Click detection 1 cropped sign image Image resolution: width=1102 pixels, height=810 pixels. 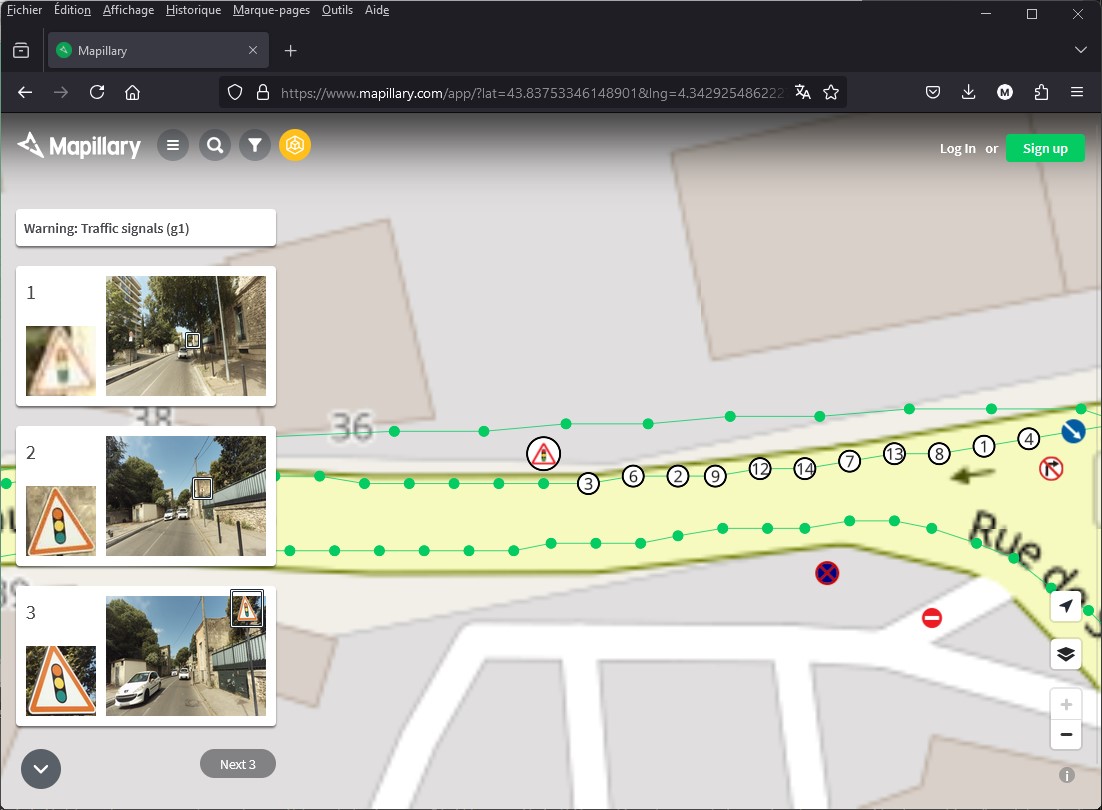point(60,361)
